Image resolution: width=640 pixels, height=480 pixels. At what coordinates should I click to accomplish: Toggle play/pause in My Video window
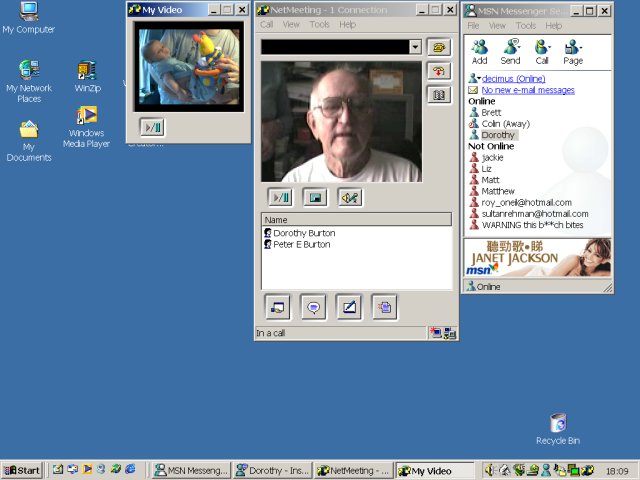[x=153, y=127]
